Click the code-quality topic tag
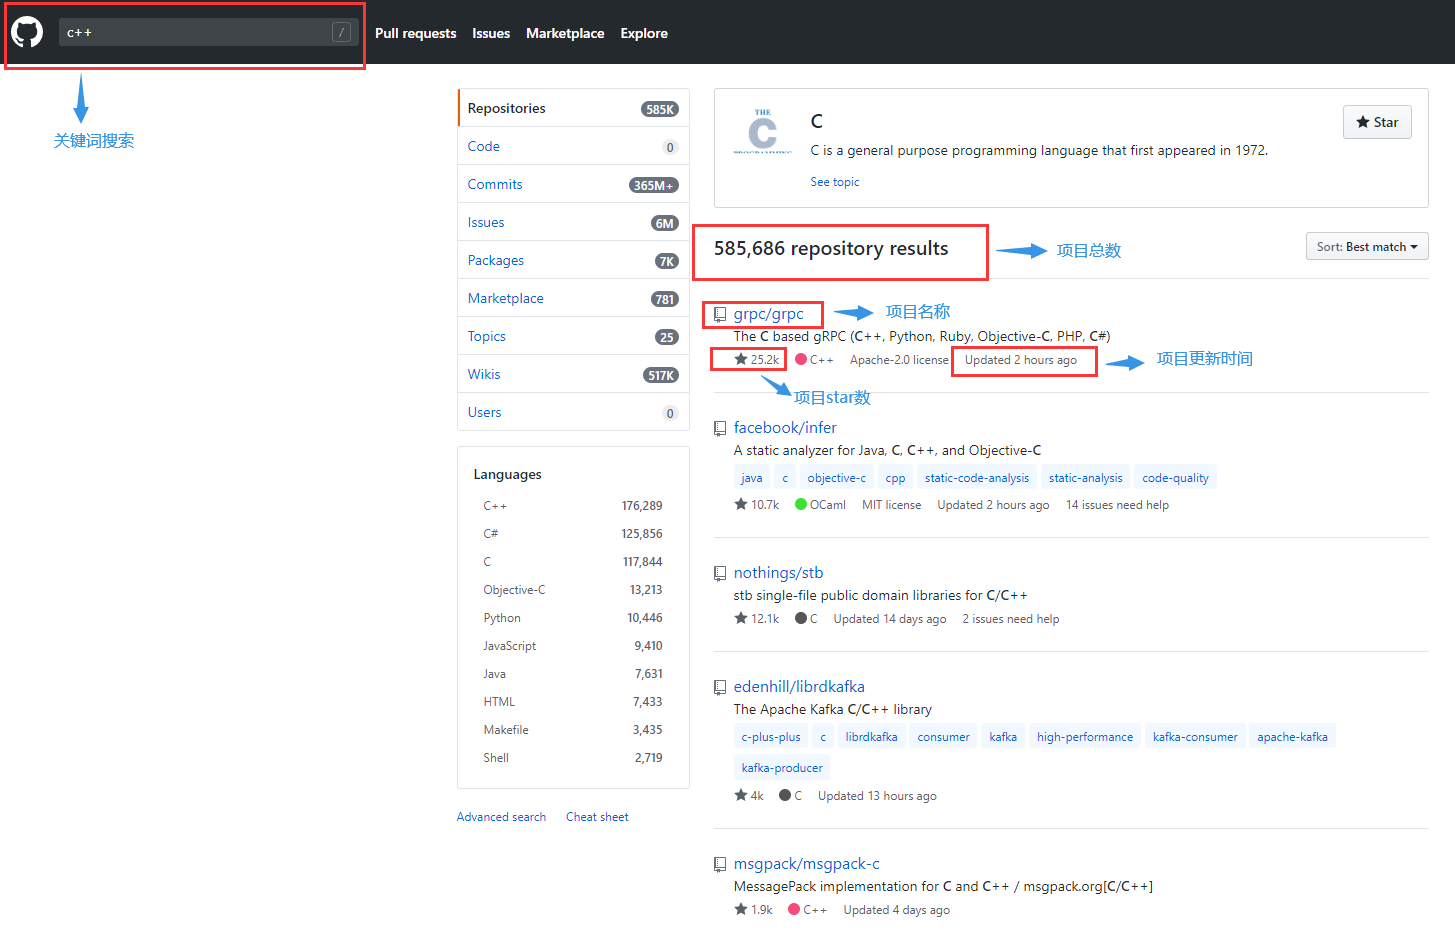The height and width of the screenshot is (932, 1455). (x=1175, y=478)
